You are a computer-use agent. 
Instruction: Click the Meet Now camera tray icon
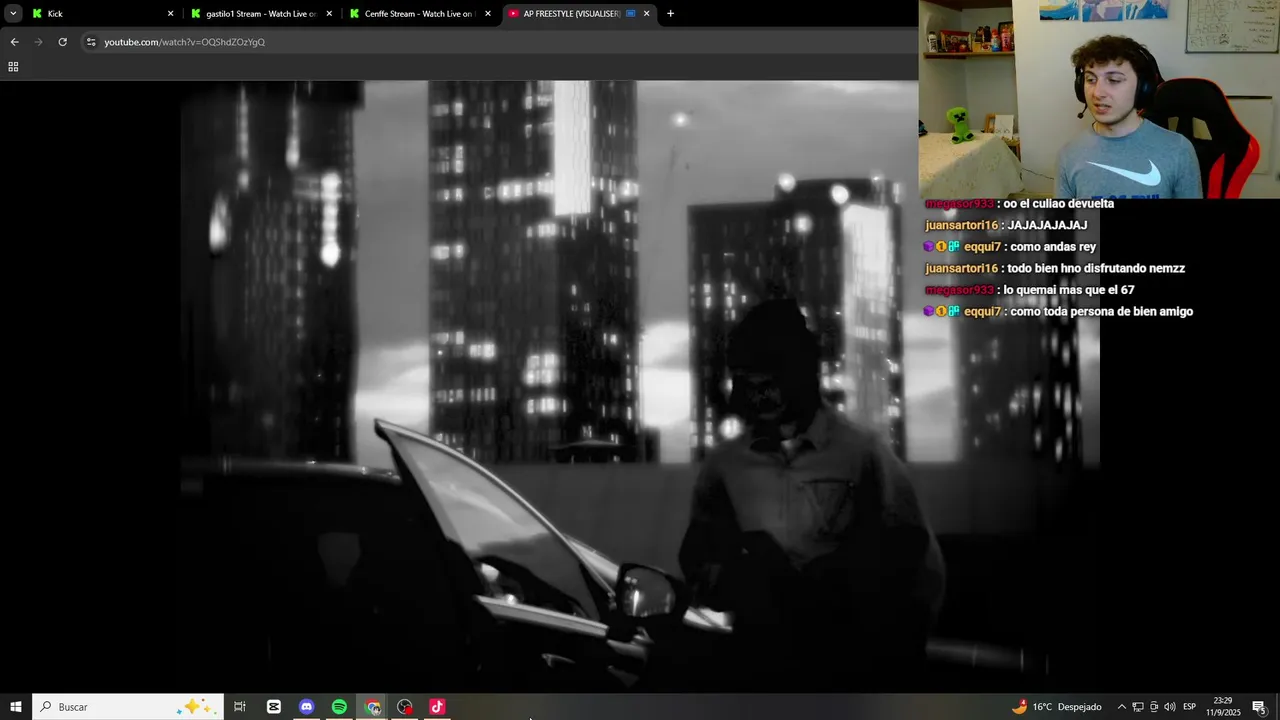click(1154, 707)
